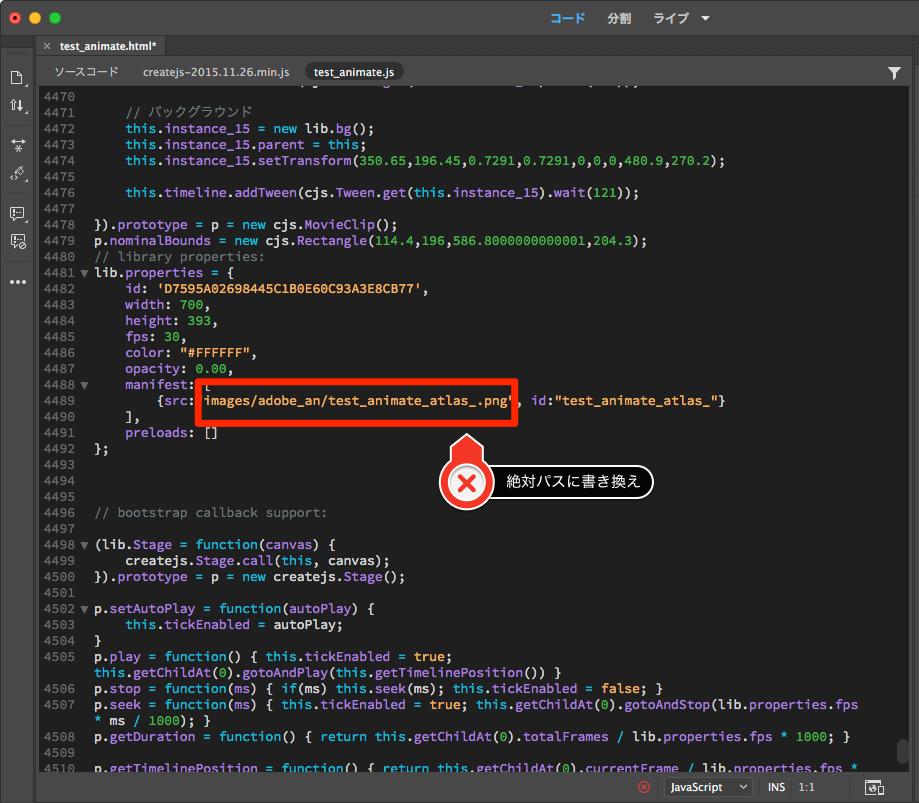Open the JavaScript language dropdown
The width and height of the screenshot is (919, 803).
tap(708, 787)
